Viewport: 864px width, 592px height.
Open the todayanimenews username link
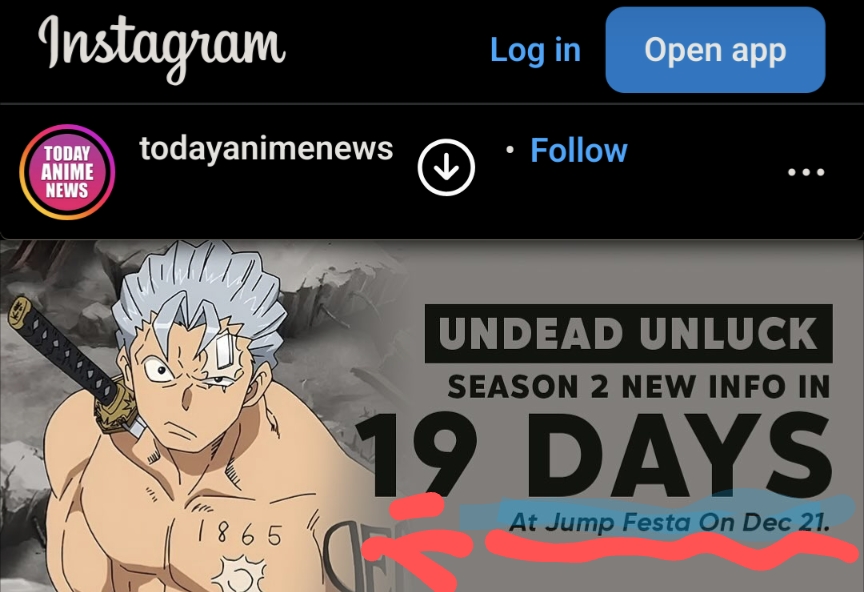click(266, 149)
